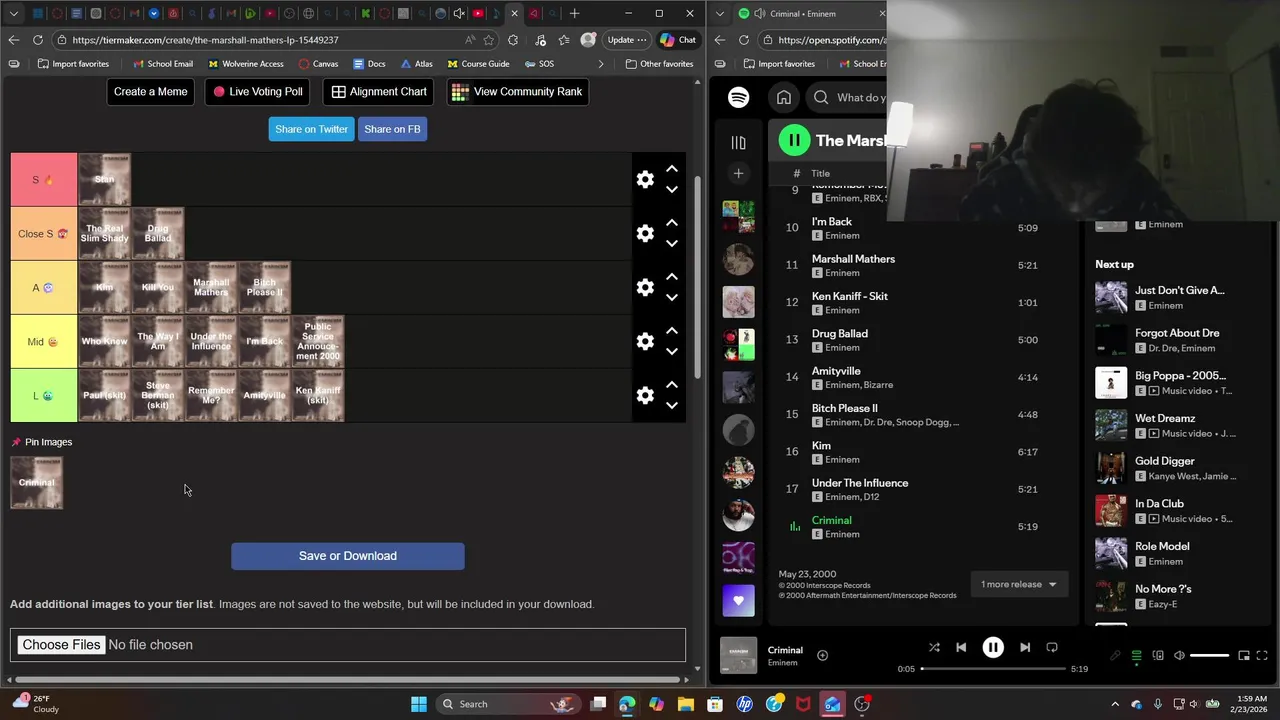This screenshot has height=720, width=1280.
Task: Move the L tier row down
Action: (x=672, y=406)
